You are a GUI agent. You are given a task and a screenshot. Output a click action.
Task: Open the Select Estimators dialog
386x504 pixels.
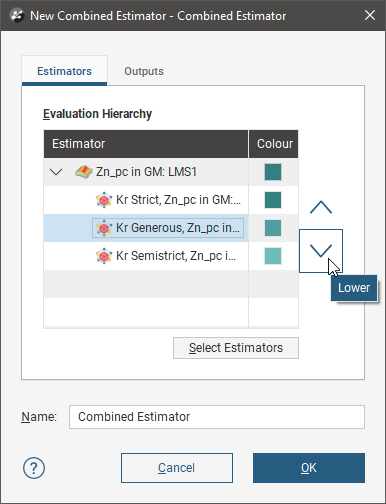tap(236, 348)
